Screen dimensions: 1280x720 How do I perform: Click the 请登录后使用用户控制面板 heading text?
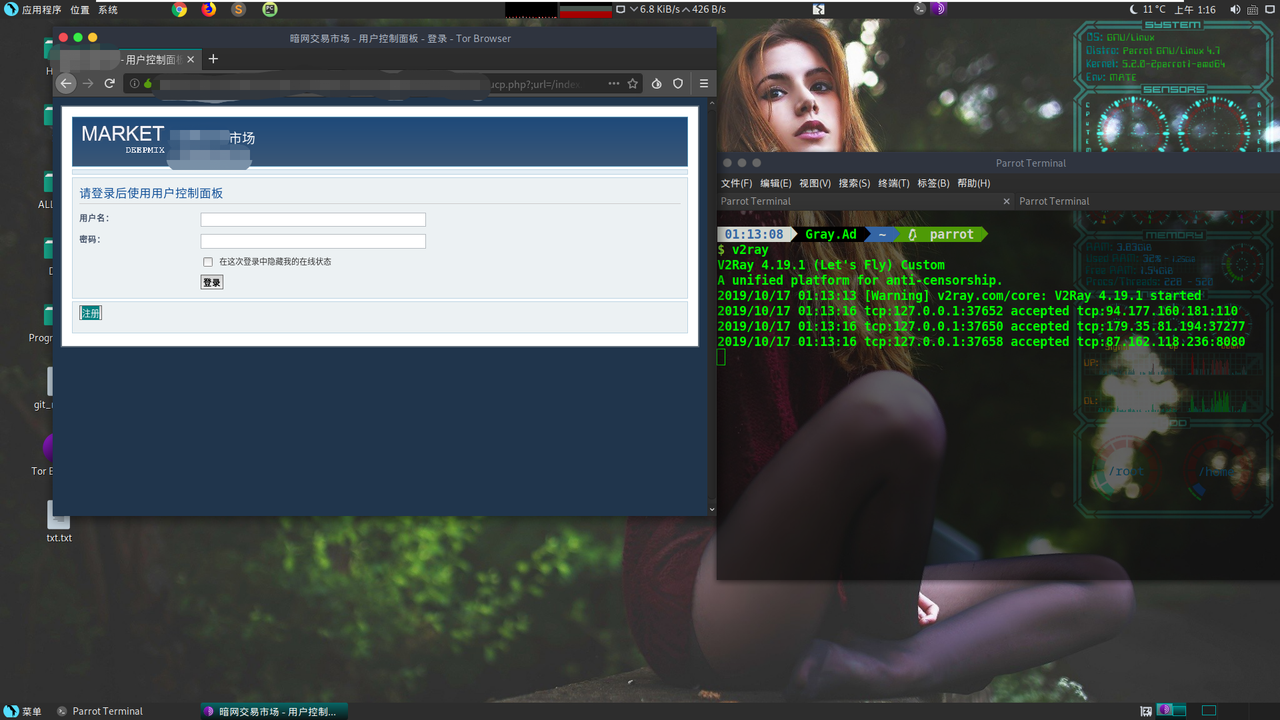(151, 193)
